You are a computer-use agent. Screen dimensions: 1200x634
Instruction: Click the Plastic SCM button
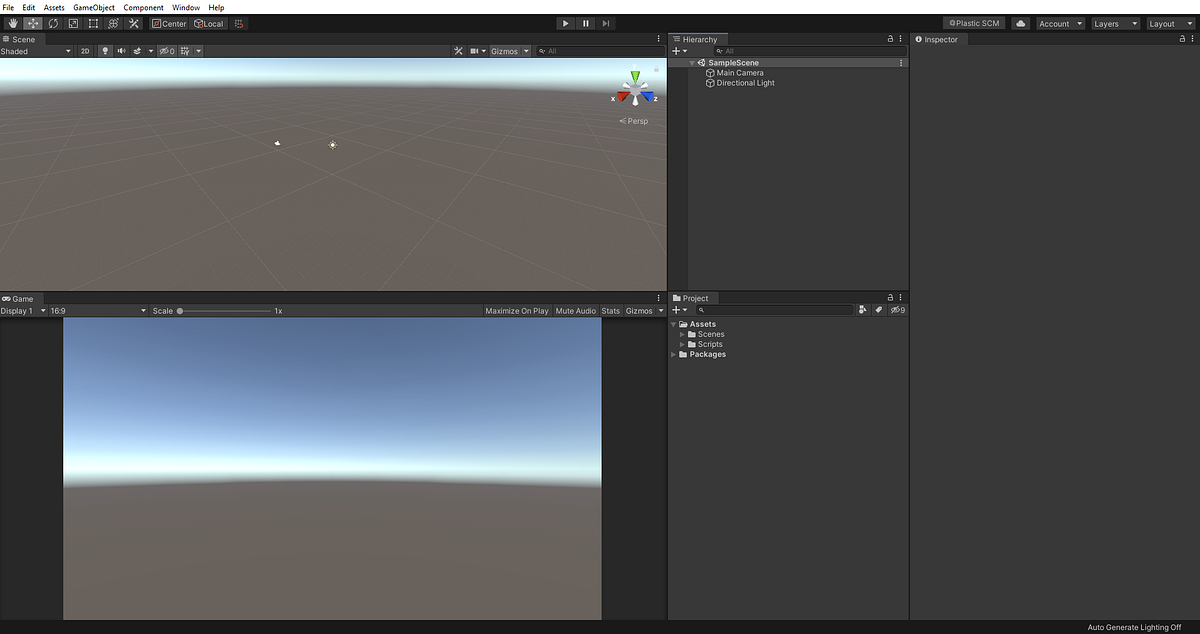(973, 23)
